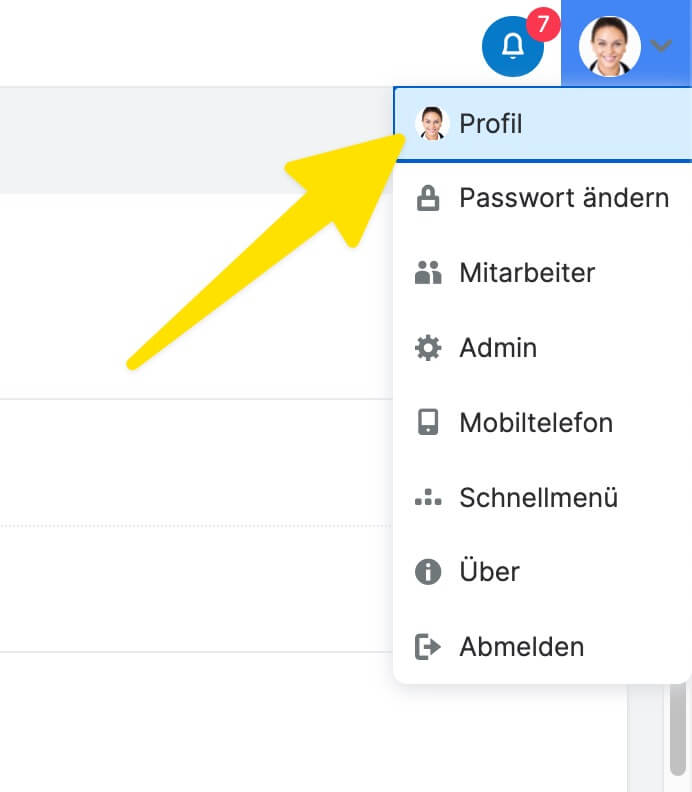The image size is (692, 792).
Task: Click the dots icon beside Schnellmenü
Action: (428, 497)
